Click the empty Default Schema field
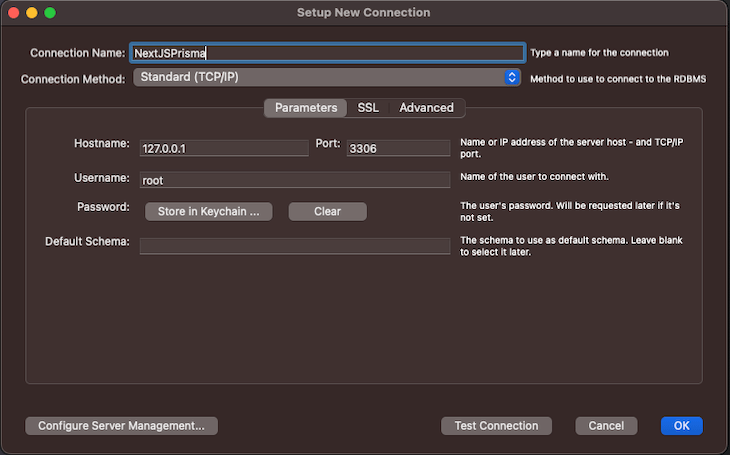The image size is (730, 455). pos(294,246)
